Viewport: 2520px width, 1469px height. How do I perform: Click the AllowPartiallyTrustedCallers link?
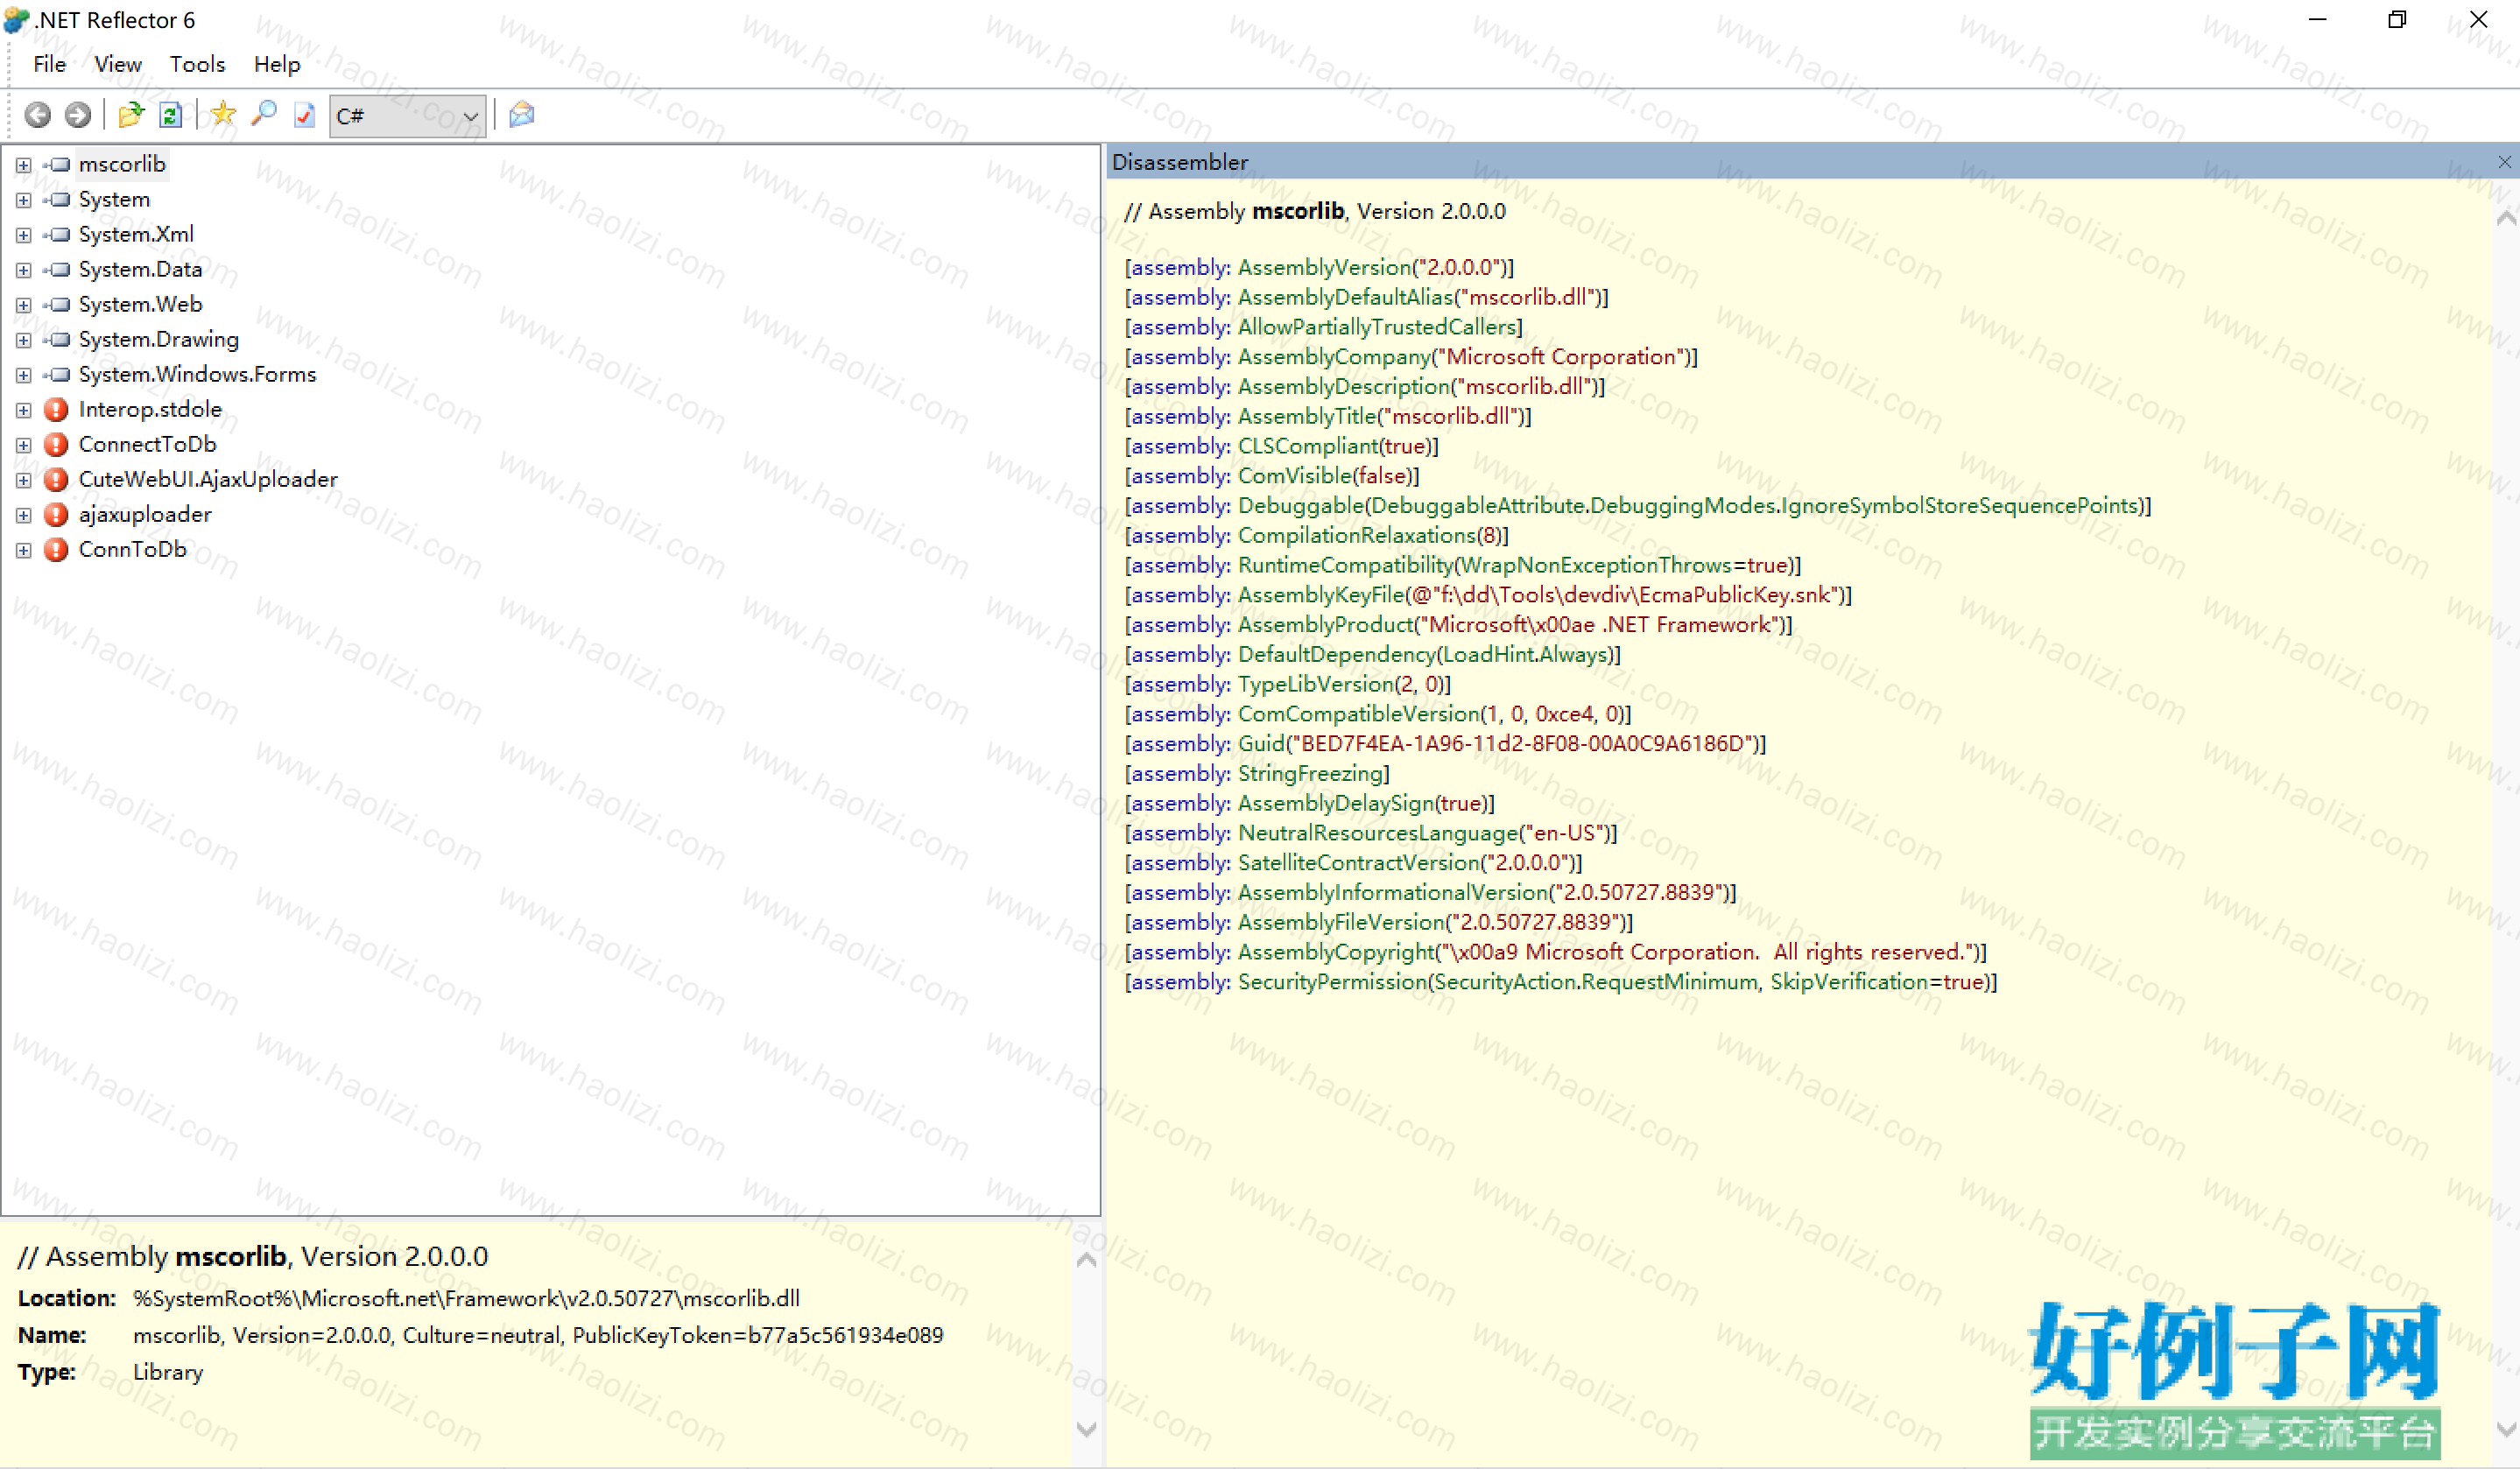(x=1378, y=327)
